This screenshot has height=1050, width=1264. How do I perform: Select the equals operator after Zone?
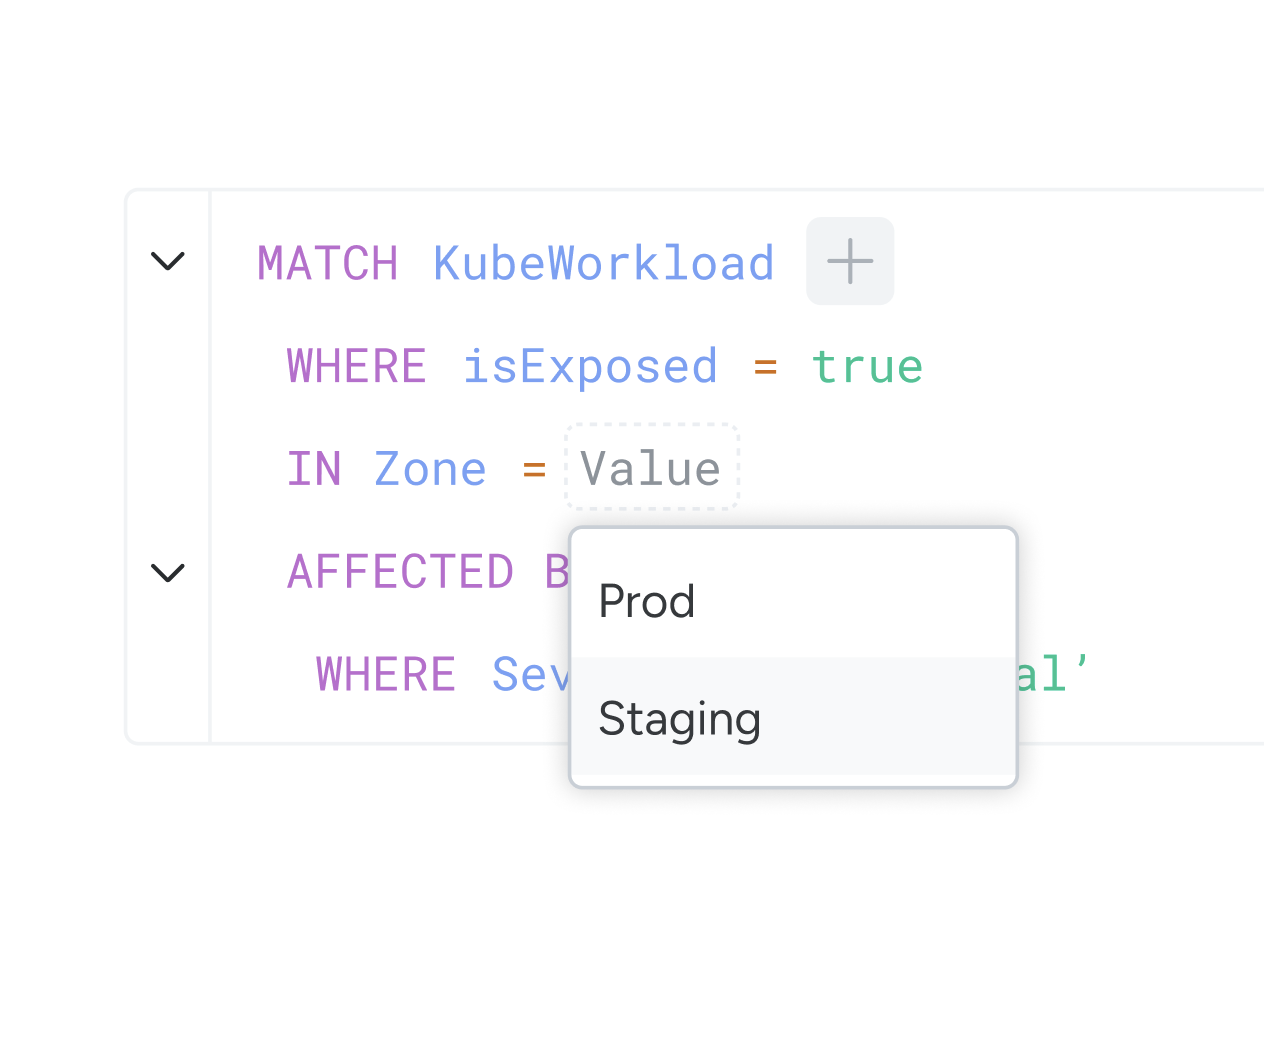[x=534, y=469]
